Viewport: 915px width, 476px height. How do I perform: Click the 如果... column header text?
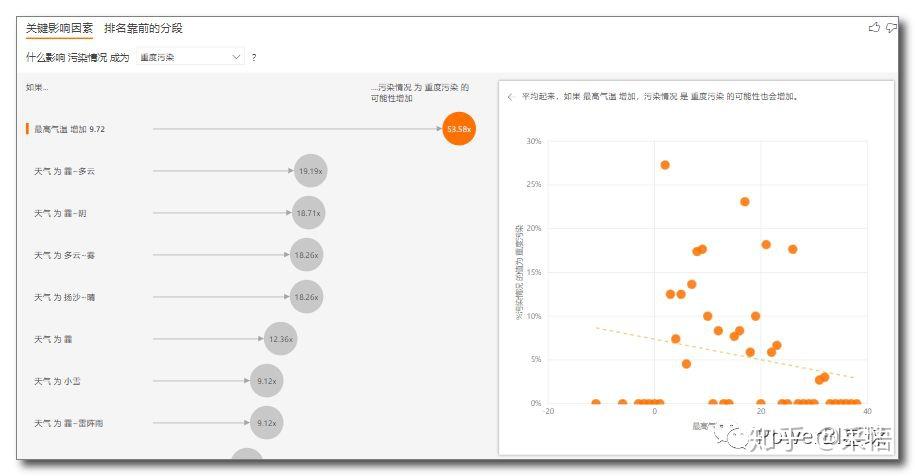click(x=37, y=88)
